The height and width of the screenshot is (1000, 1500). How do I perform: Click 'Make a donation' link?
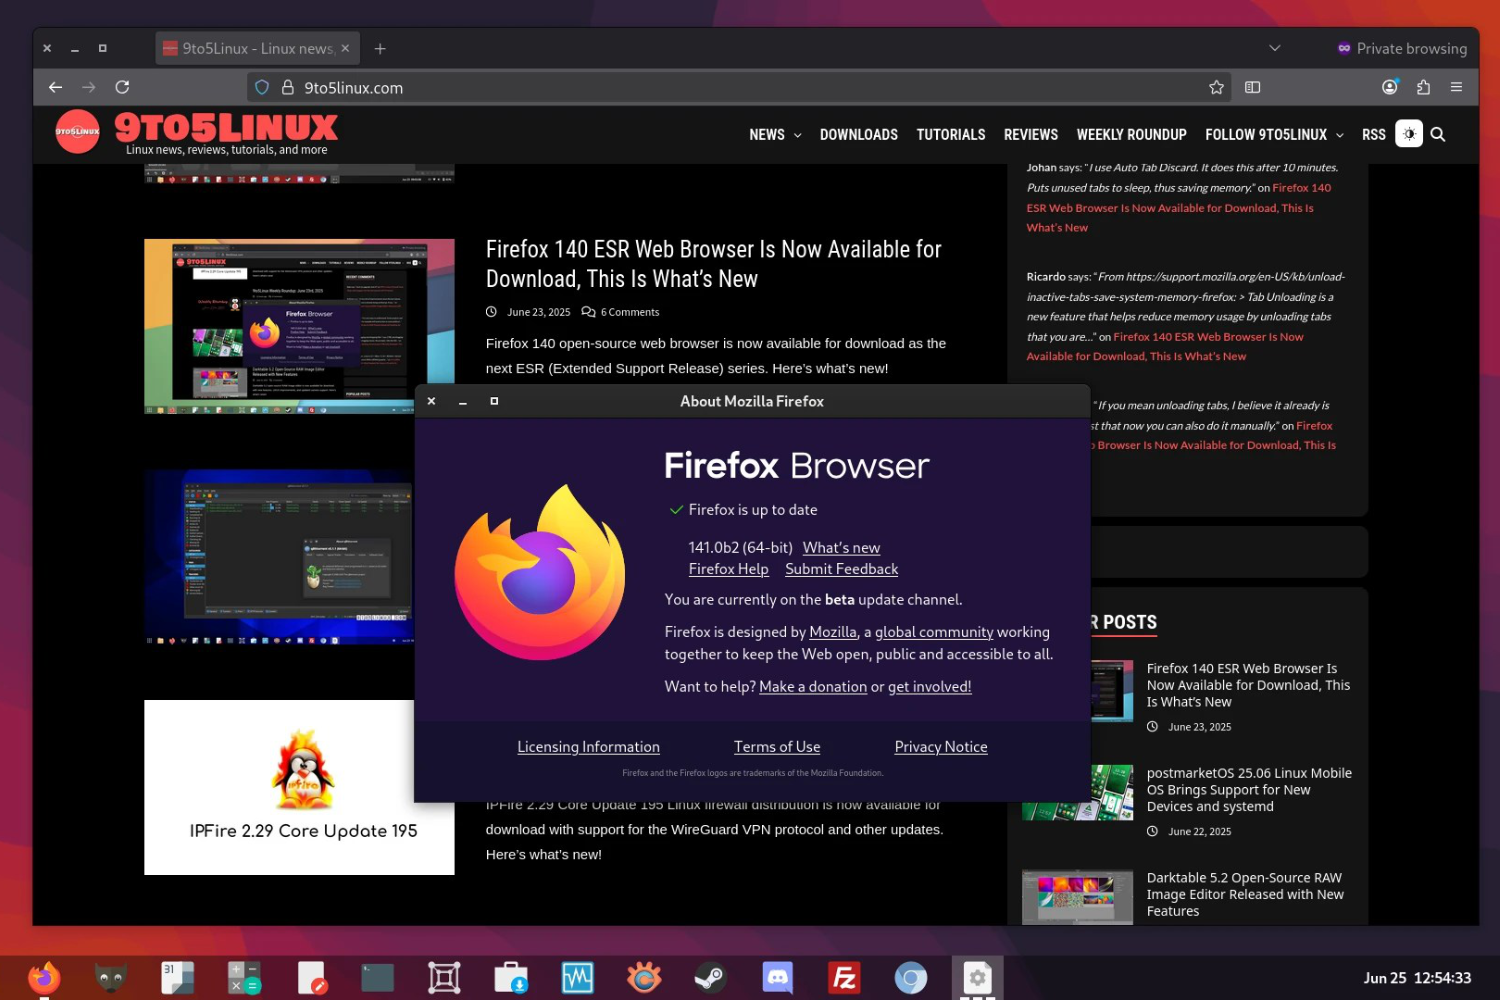[x=813, y=687]
